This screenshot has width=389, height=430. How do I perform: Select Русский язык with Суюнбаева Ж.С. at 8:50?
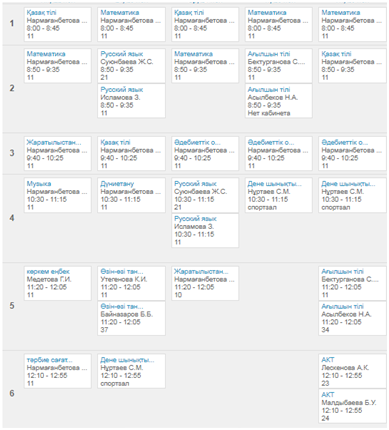[x=122, y=54]
